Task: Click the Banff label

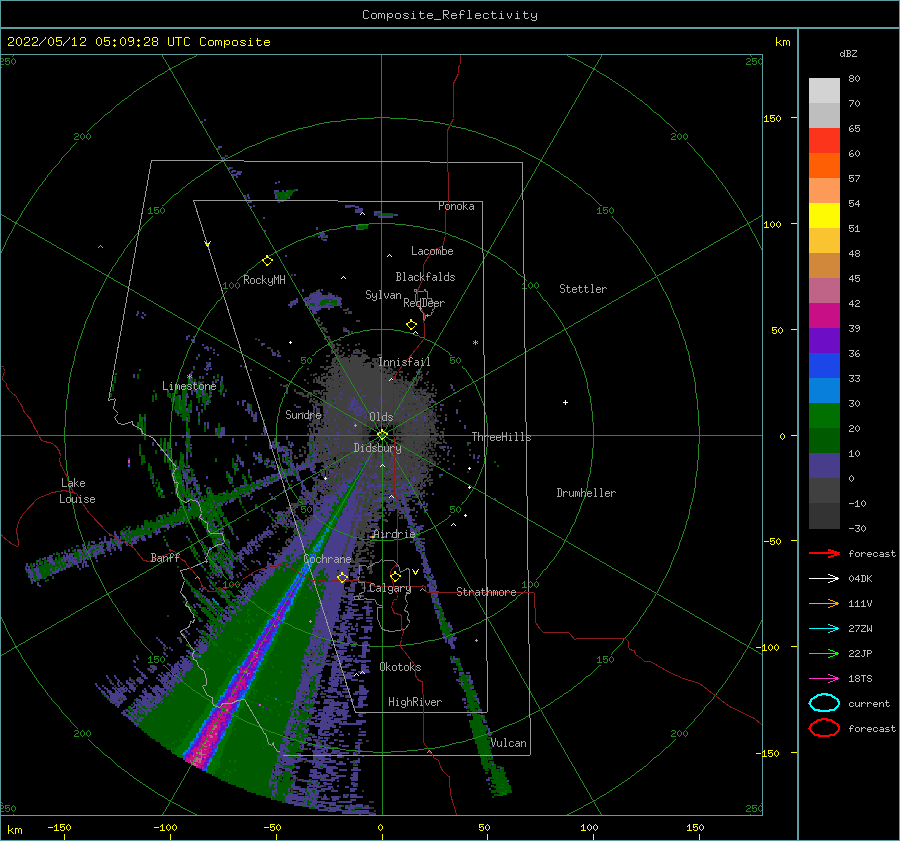Action: 165,557
